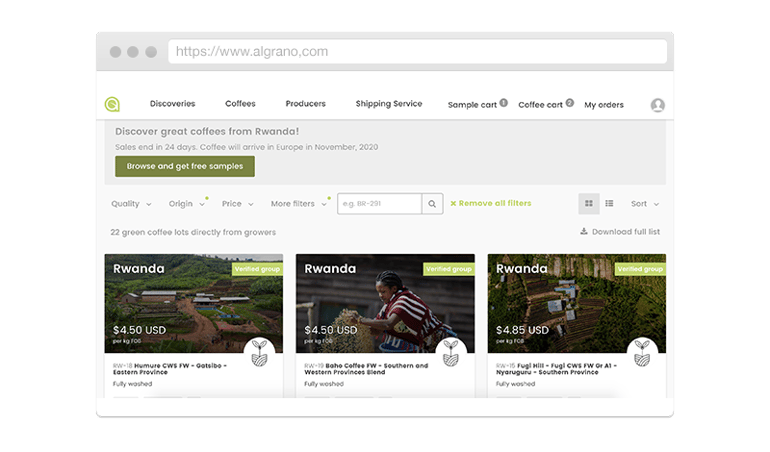
Task: Click '22 green coffee lots directly from growers' text
Action: coord(193,232)
